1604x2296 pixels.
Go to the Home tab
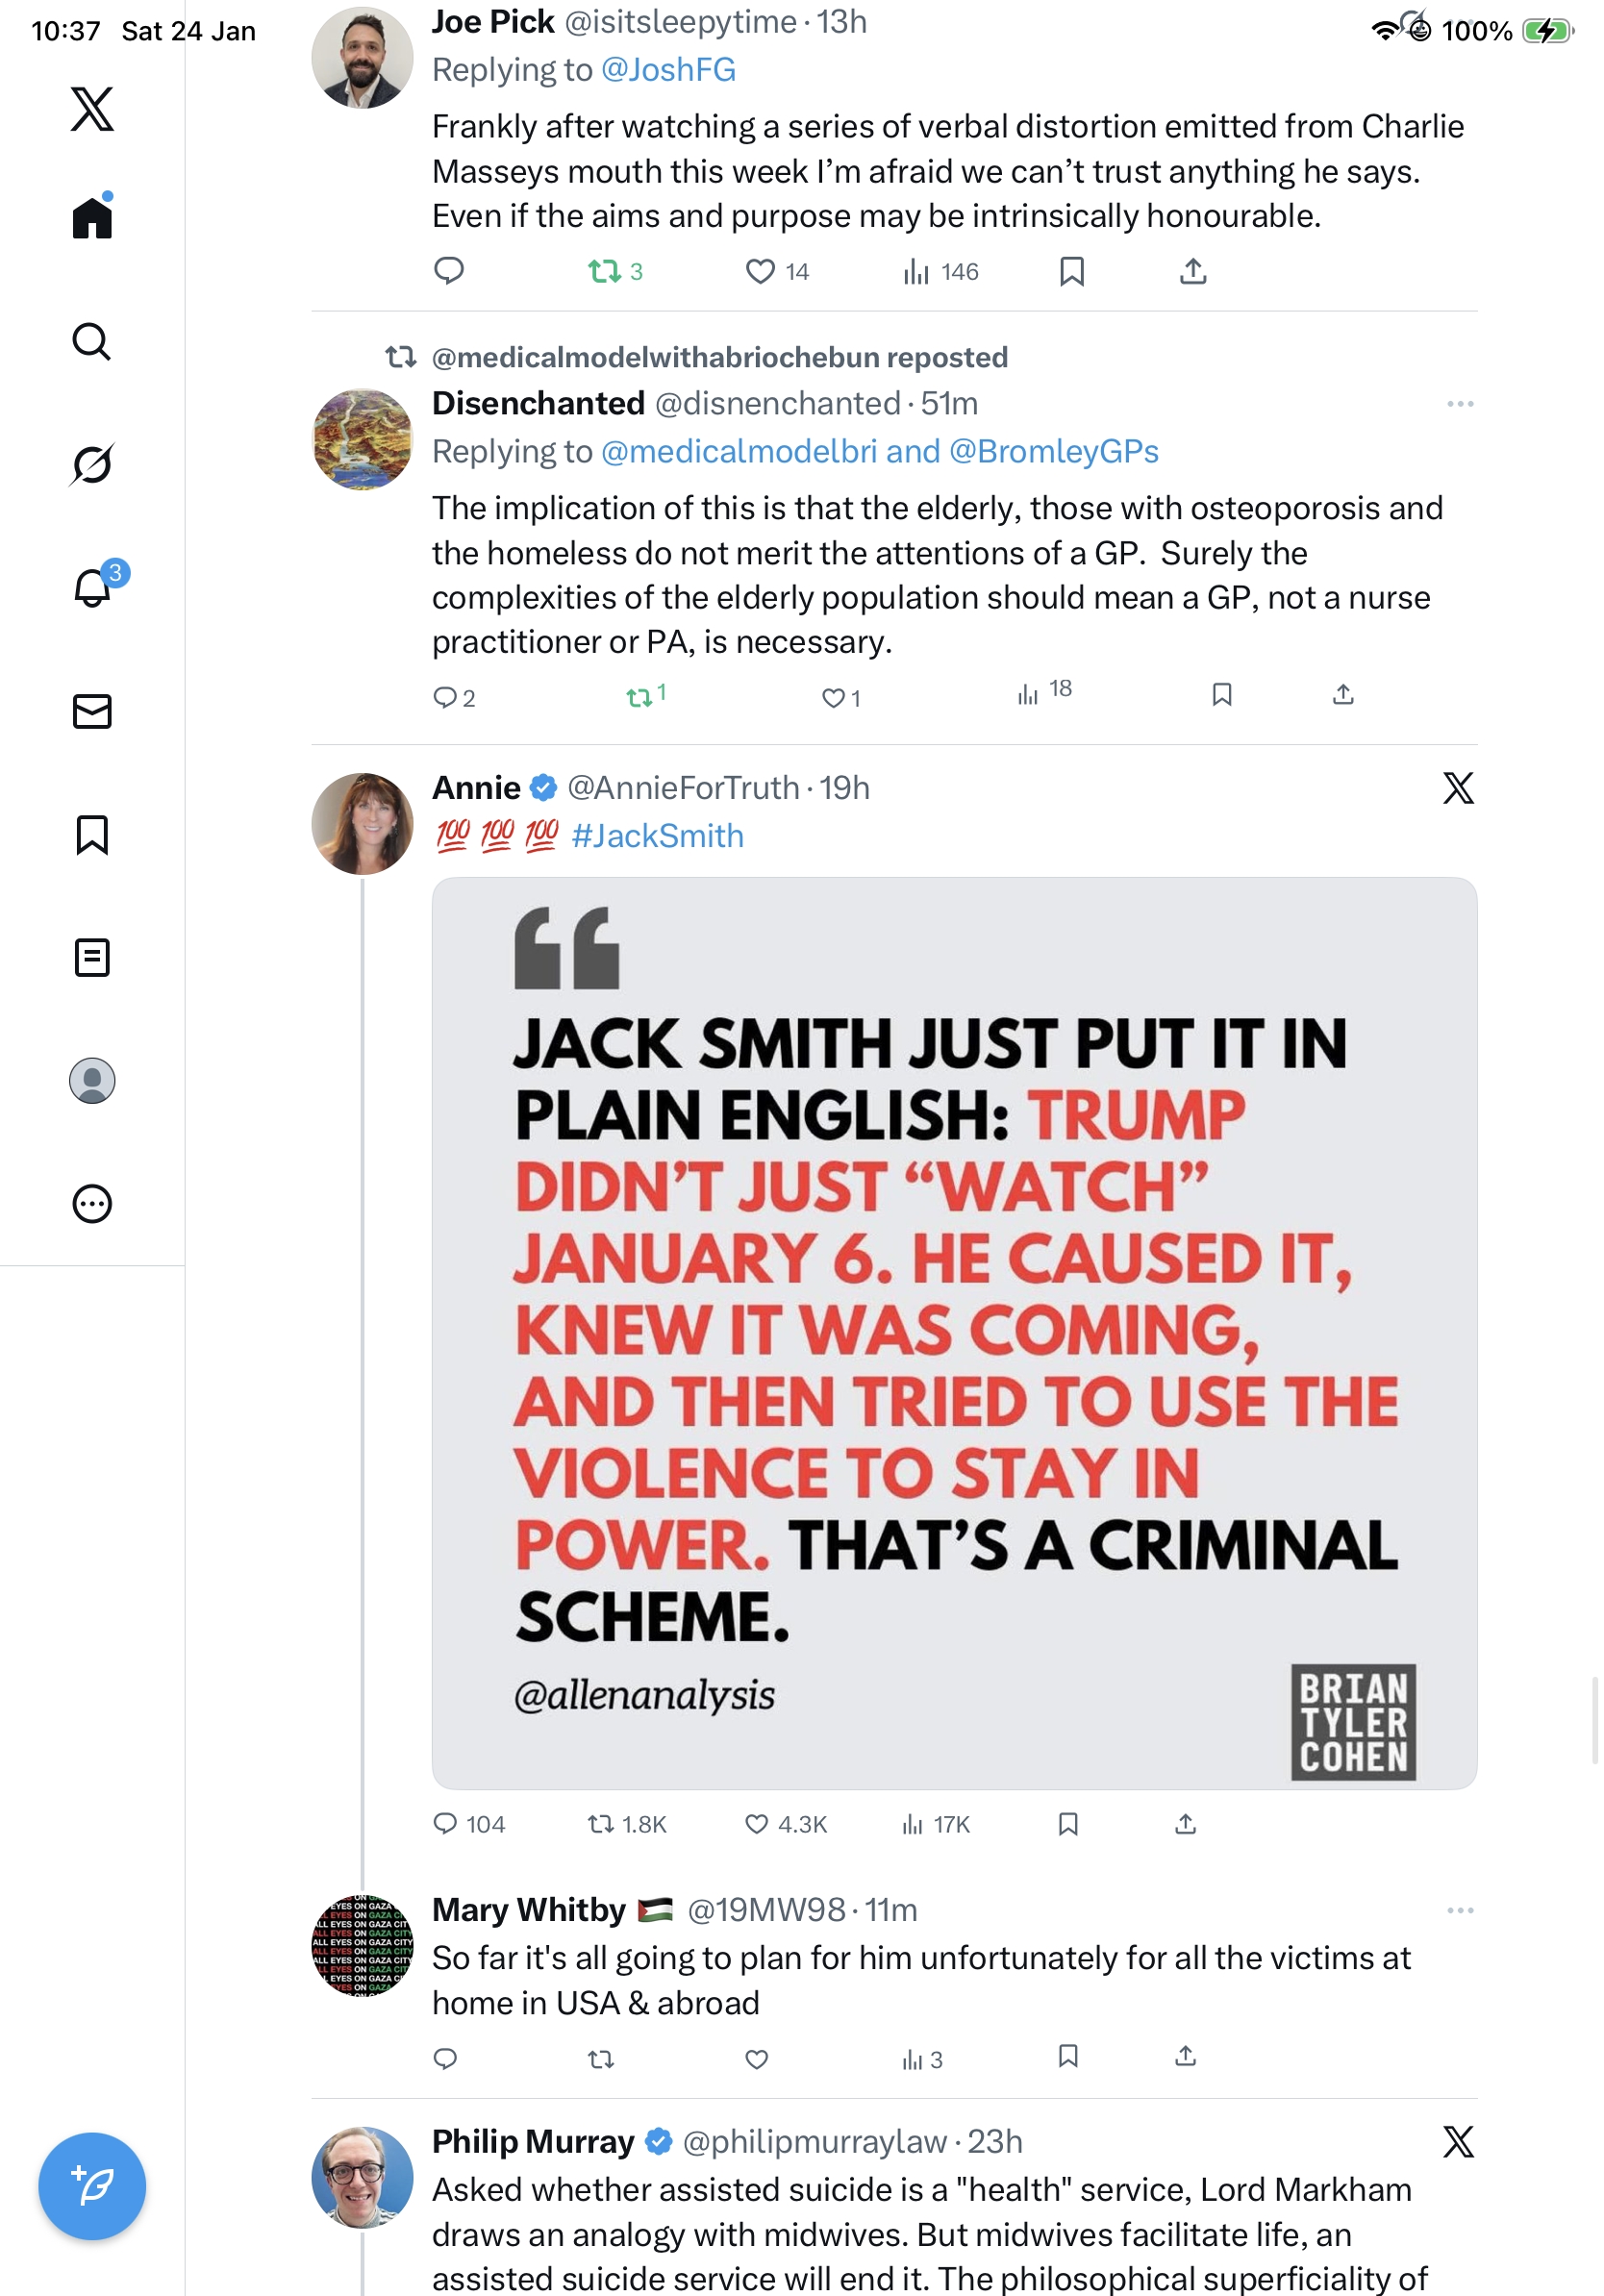pyautogui.click(x=92, y=217)
